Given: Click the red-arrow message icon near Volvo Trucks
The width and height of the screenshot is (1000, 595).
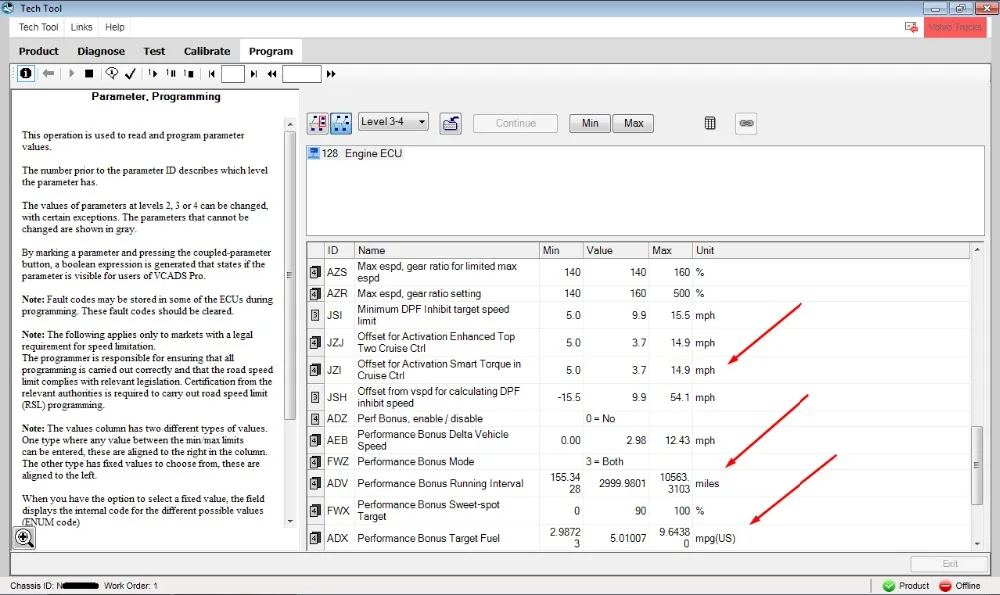Looking at the screenshot, I should (x=911, y=27).
